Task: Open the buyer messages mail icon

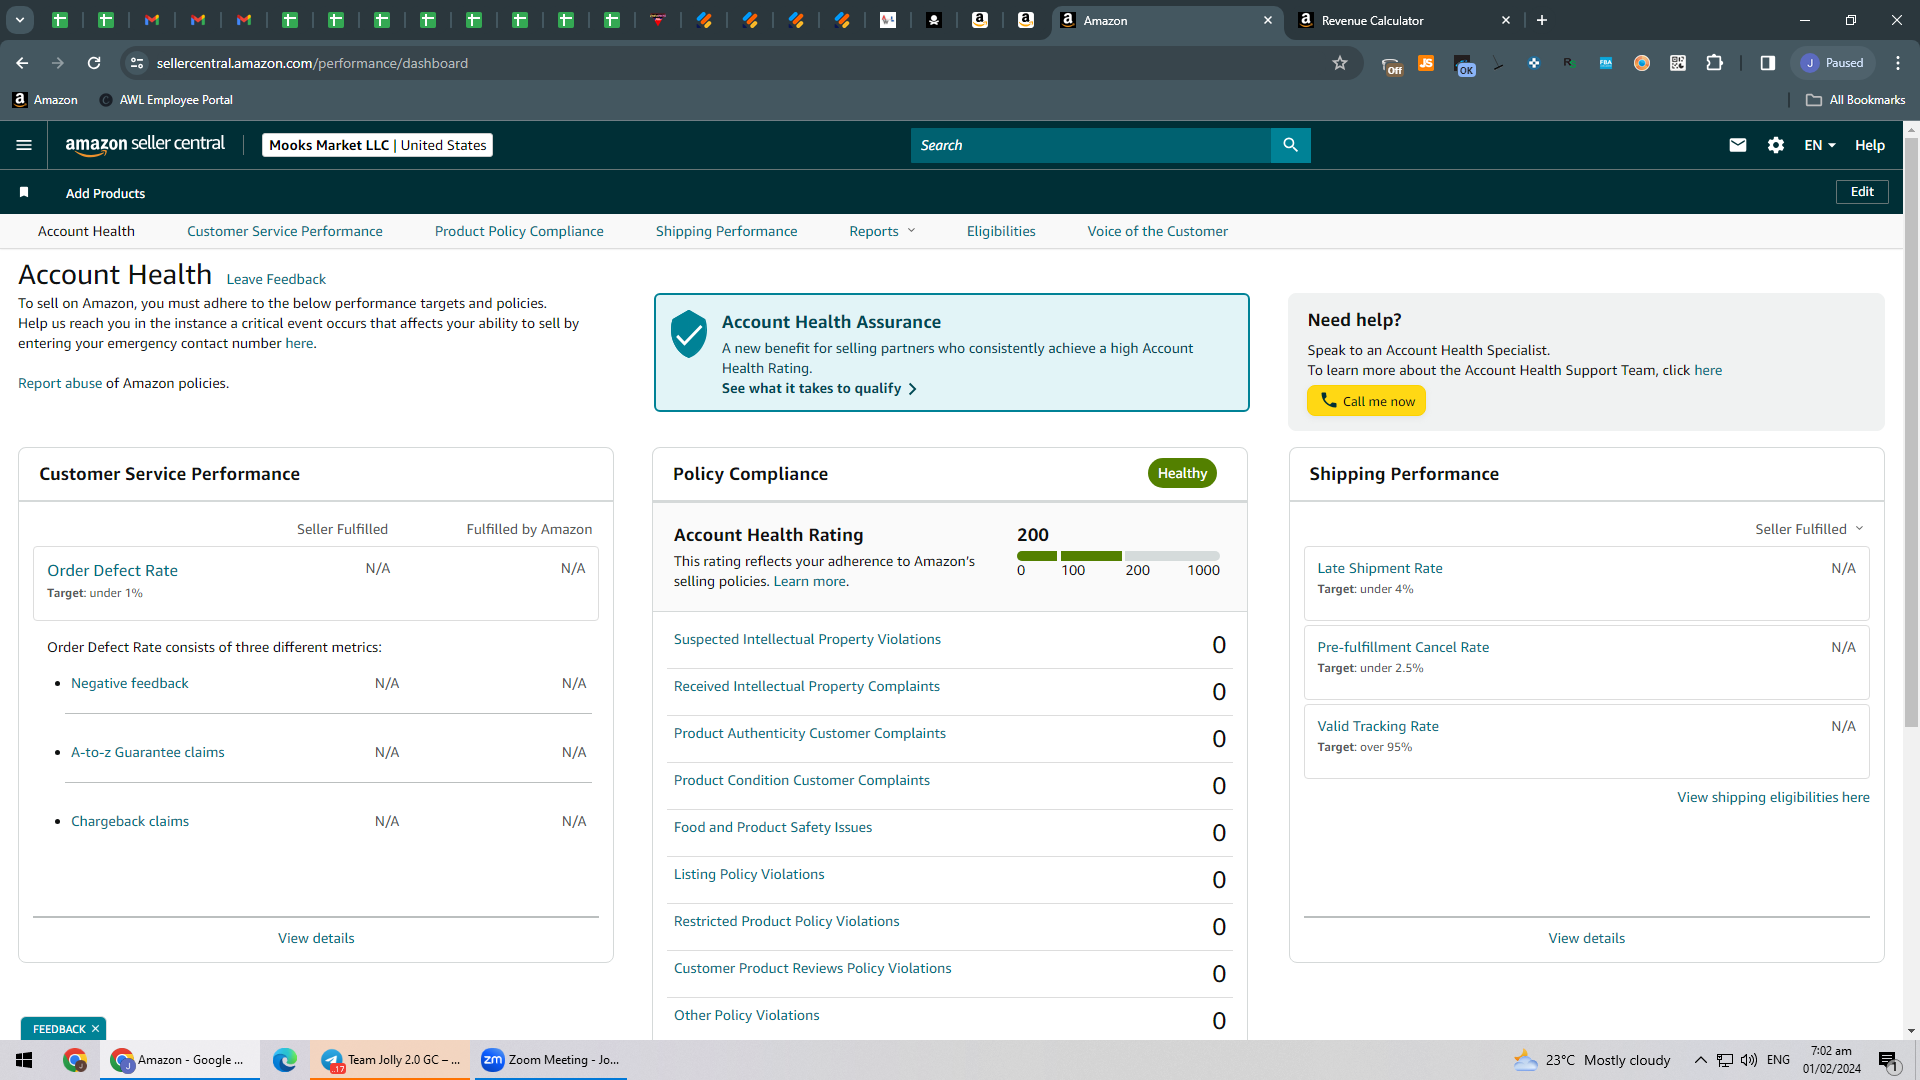Action: coord(1738,145)
